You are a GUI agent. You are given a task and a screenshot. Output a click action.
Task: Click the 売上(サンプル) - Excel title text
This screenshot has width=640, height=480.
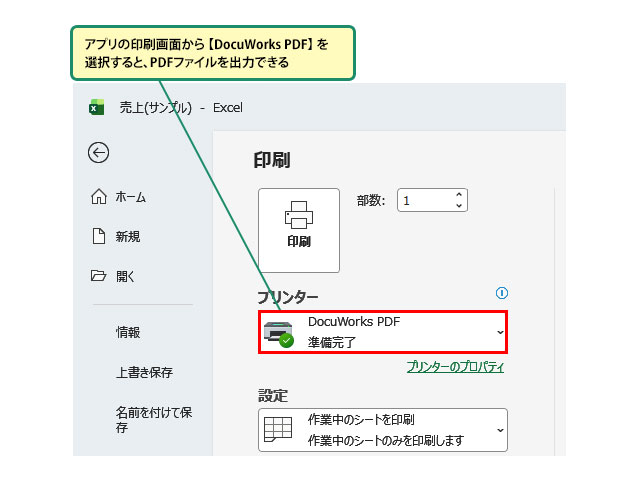point(181,107)
